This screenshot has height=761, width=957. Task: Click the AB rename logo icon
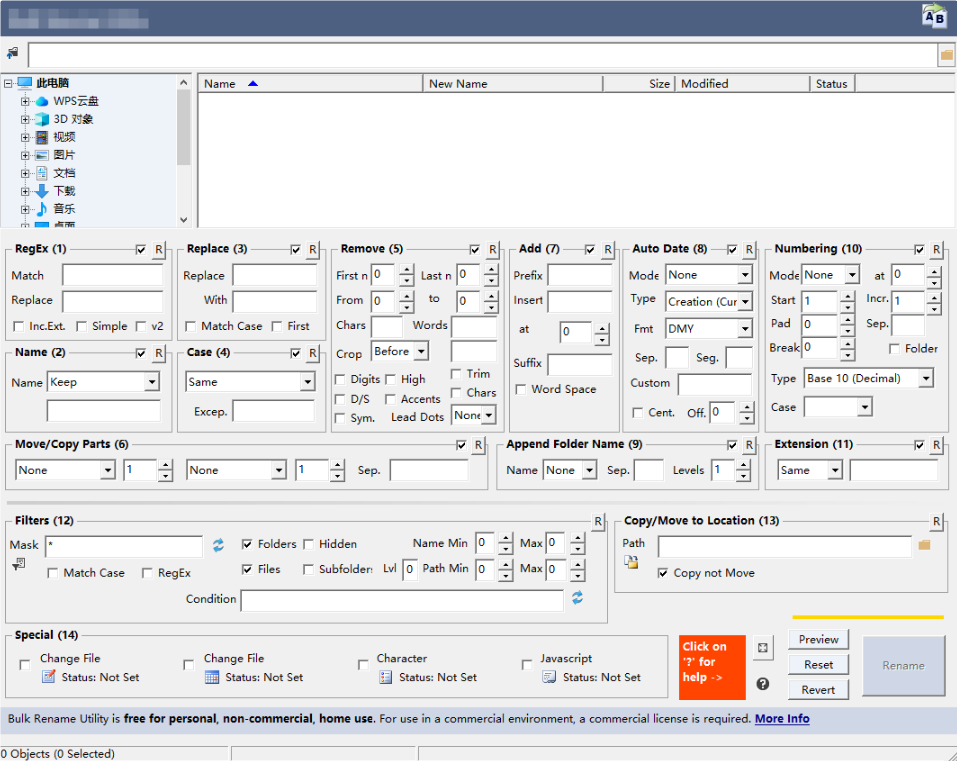934,15
